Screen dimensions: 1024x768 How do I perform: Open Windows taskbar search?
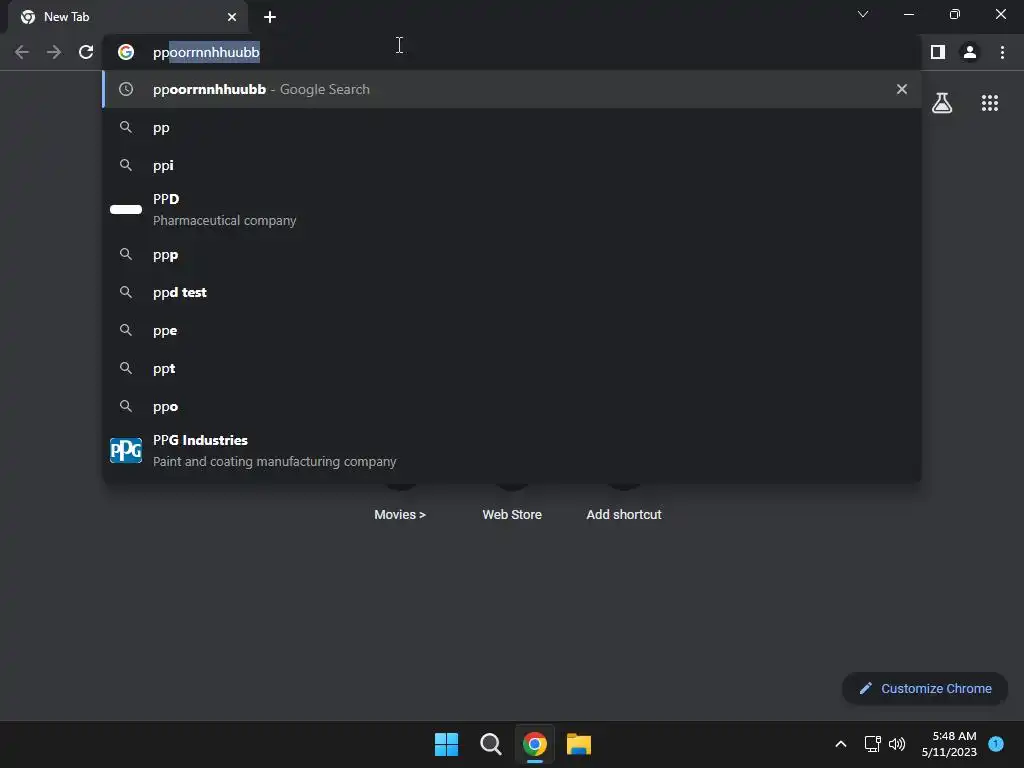point(490,744)
